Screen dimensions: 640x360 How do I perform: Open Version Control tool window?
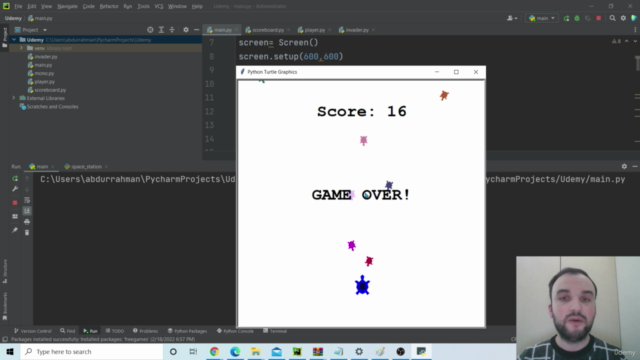pos(33,331)
